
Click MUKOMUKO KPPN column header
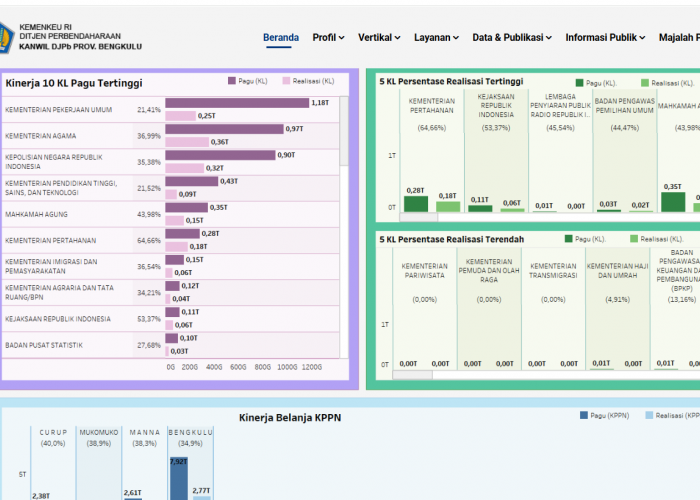click(x=99, y=433)
